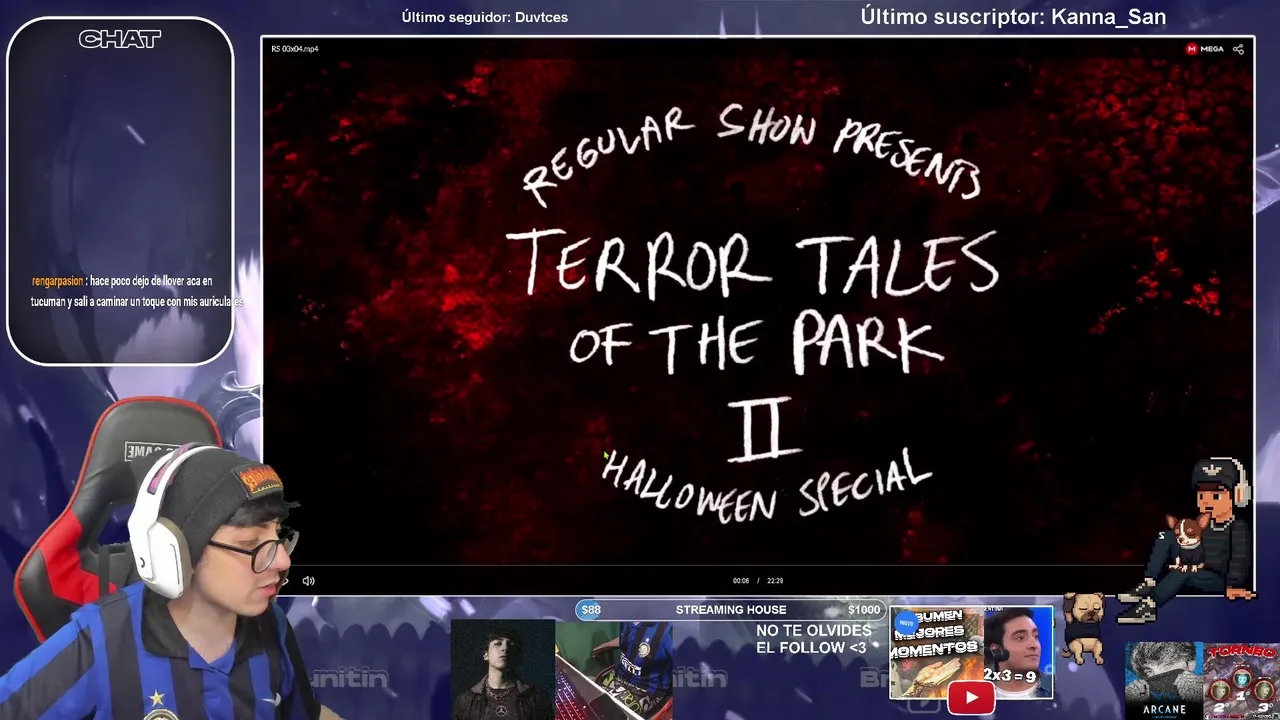The width and height of the screenshot is (1280, 720).
Task: Click the YouTube play icon on the thumbnail
Action: [970, 697]
